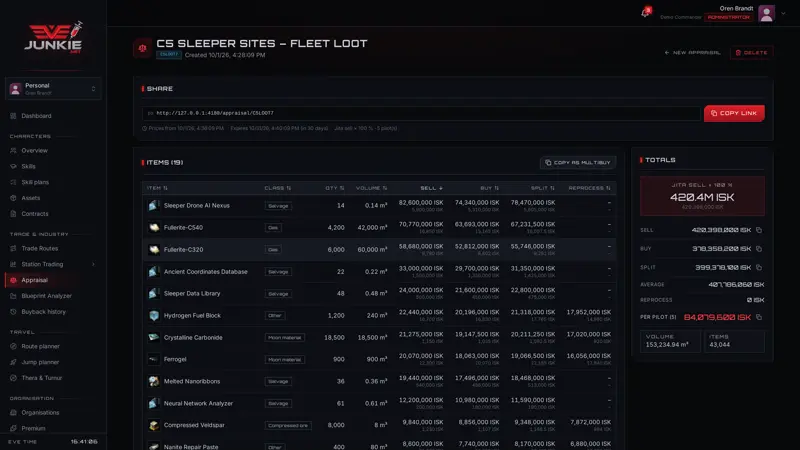Toggle the Sell column sort
This screenshot has width=800, height=450.
point(432,188)
